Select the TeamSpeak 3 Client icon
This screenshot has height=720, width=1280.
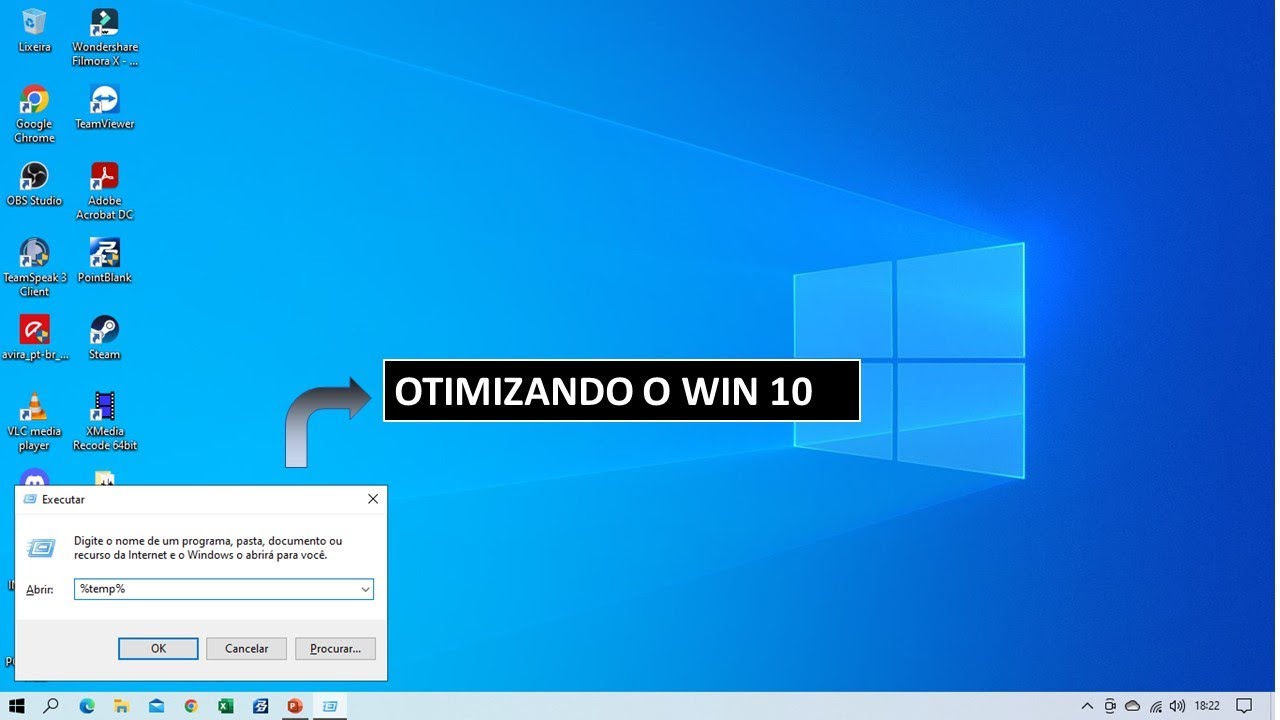click(34, 267)
